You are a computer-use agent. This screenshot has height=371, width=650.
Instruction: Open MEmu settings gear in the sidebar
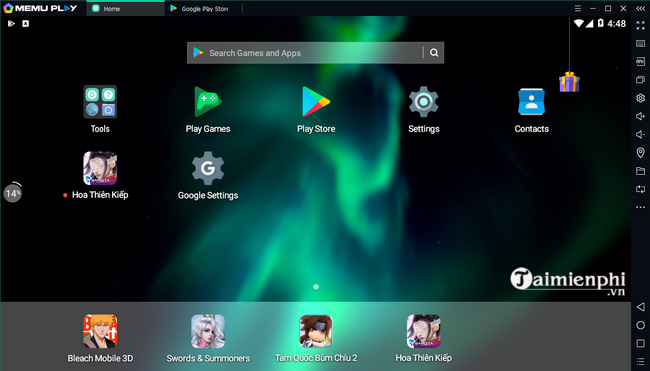[640, 98]
